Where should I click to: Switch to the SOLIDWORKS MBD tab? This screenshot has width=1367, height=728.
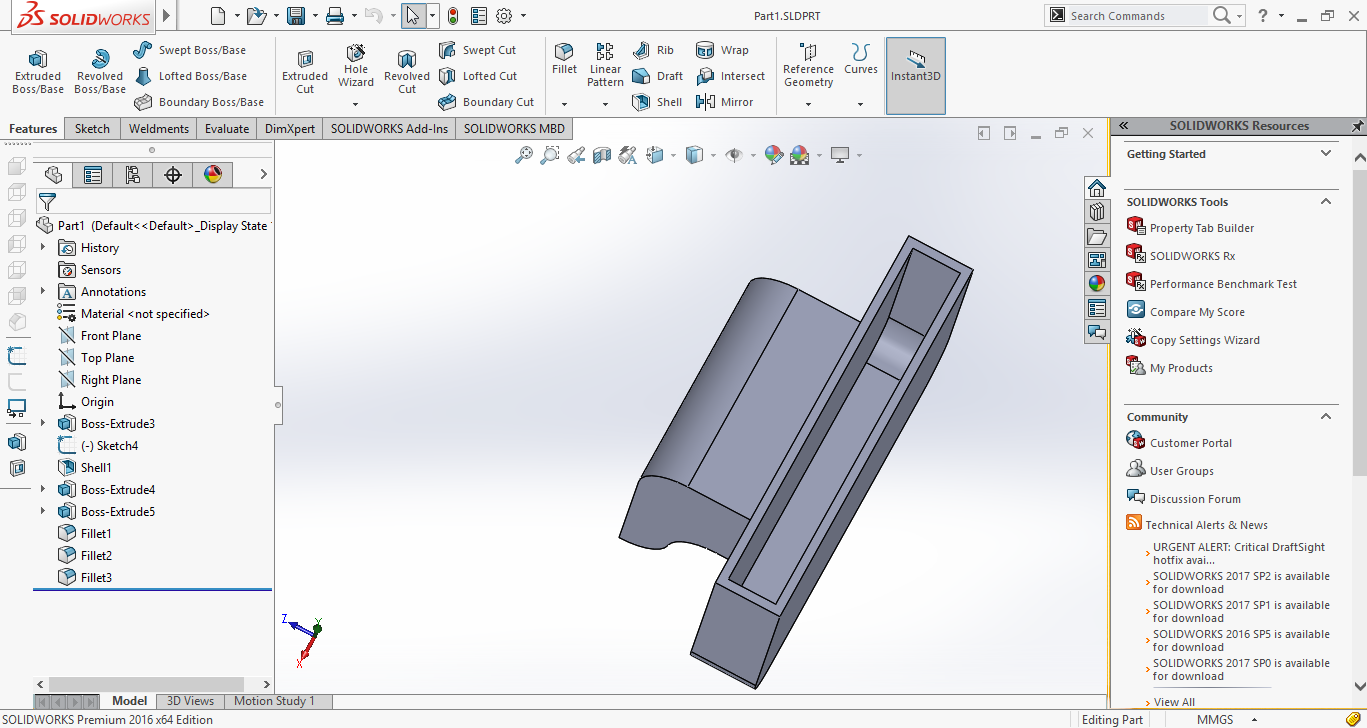coord(514,129)
